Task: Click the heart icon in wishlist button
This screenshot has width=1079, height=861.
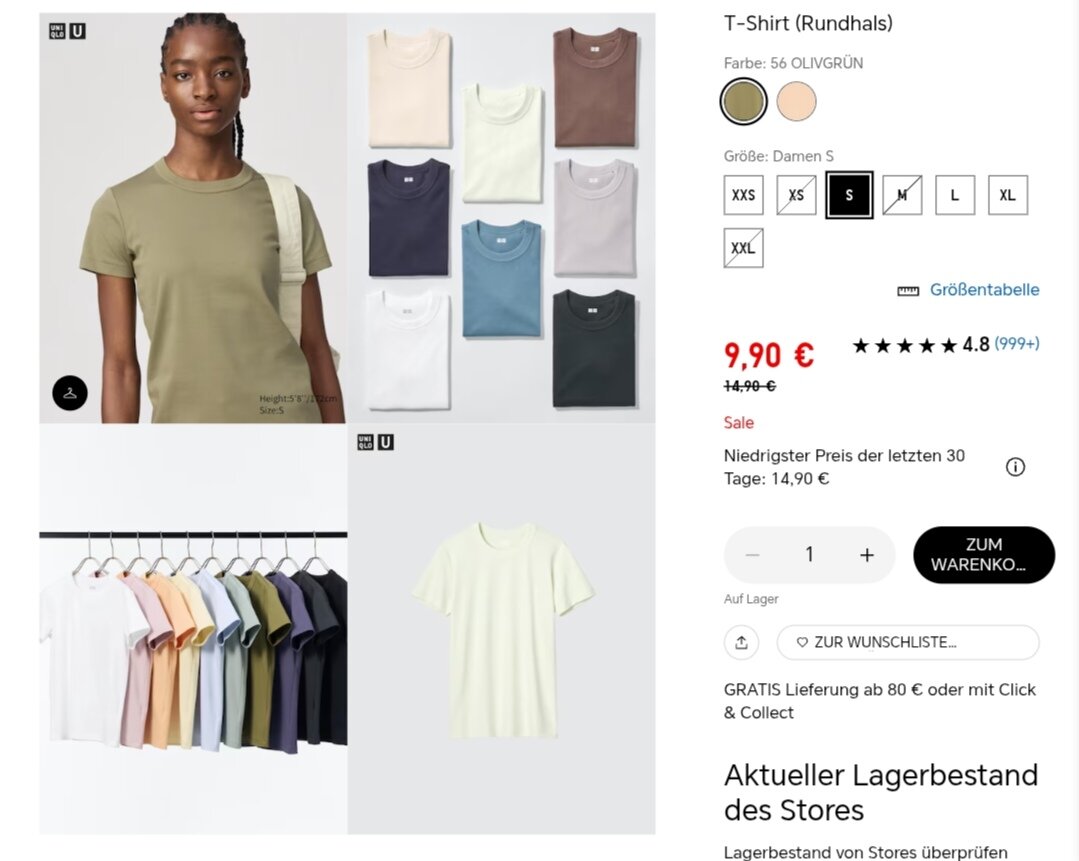Action: (802, 642)
